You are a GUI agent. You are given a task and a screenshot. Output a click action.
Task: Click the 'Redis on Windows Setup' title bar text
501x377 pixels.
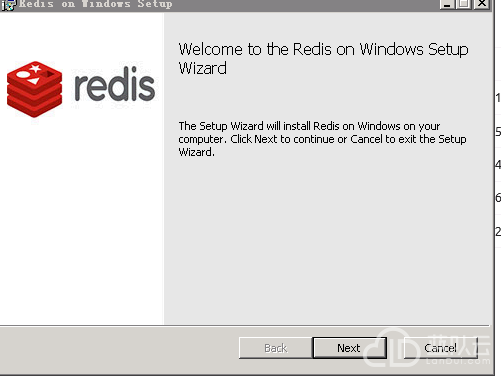[x=95, y=4]
